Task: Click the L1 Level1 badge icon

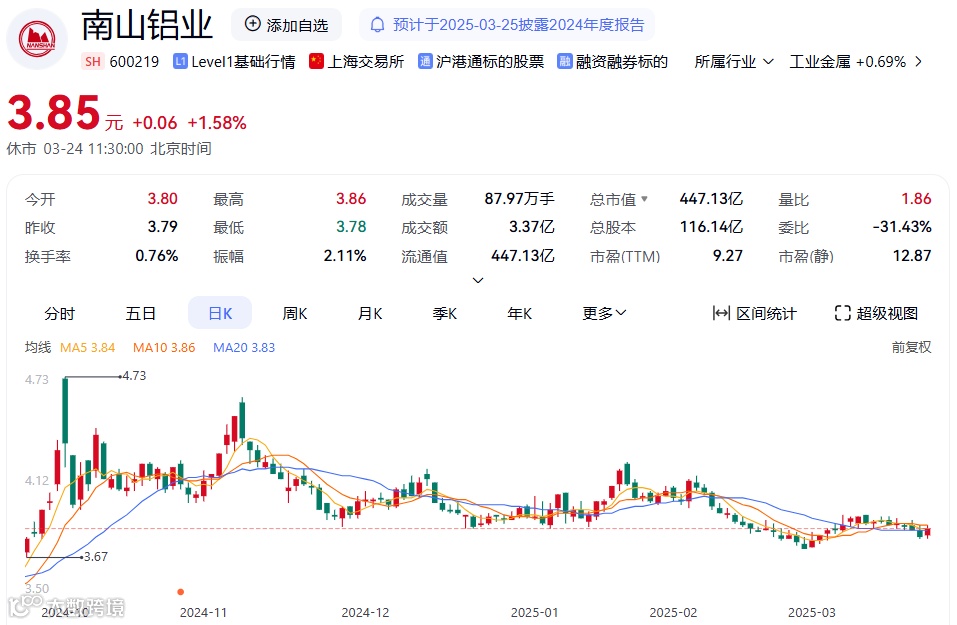Action: click(180, 61)
